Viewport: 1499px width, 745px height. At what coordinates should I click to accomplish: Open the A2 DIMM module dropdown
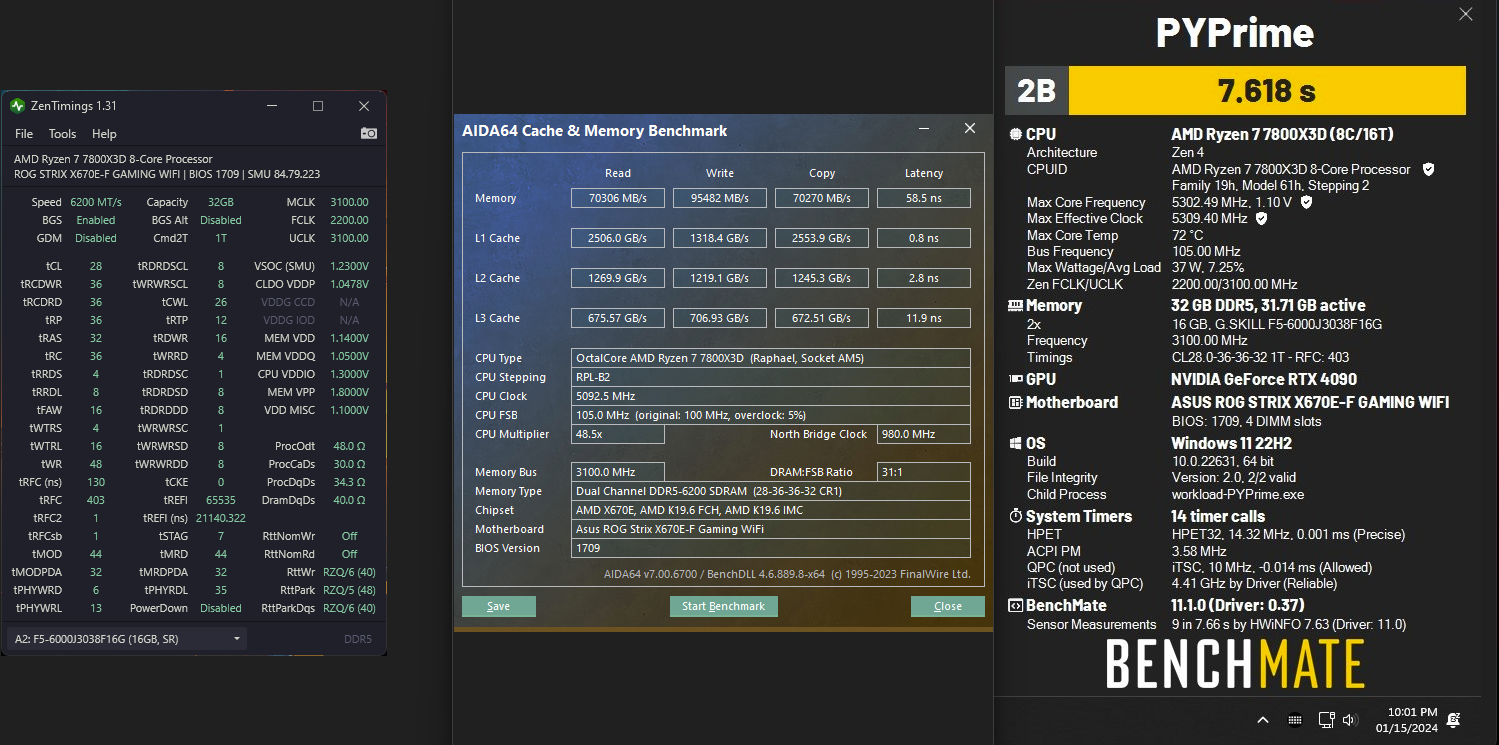(x=126, y=638)
